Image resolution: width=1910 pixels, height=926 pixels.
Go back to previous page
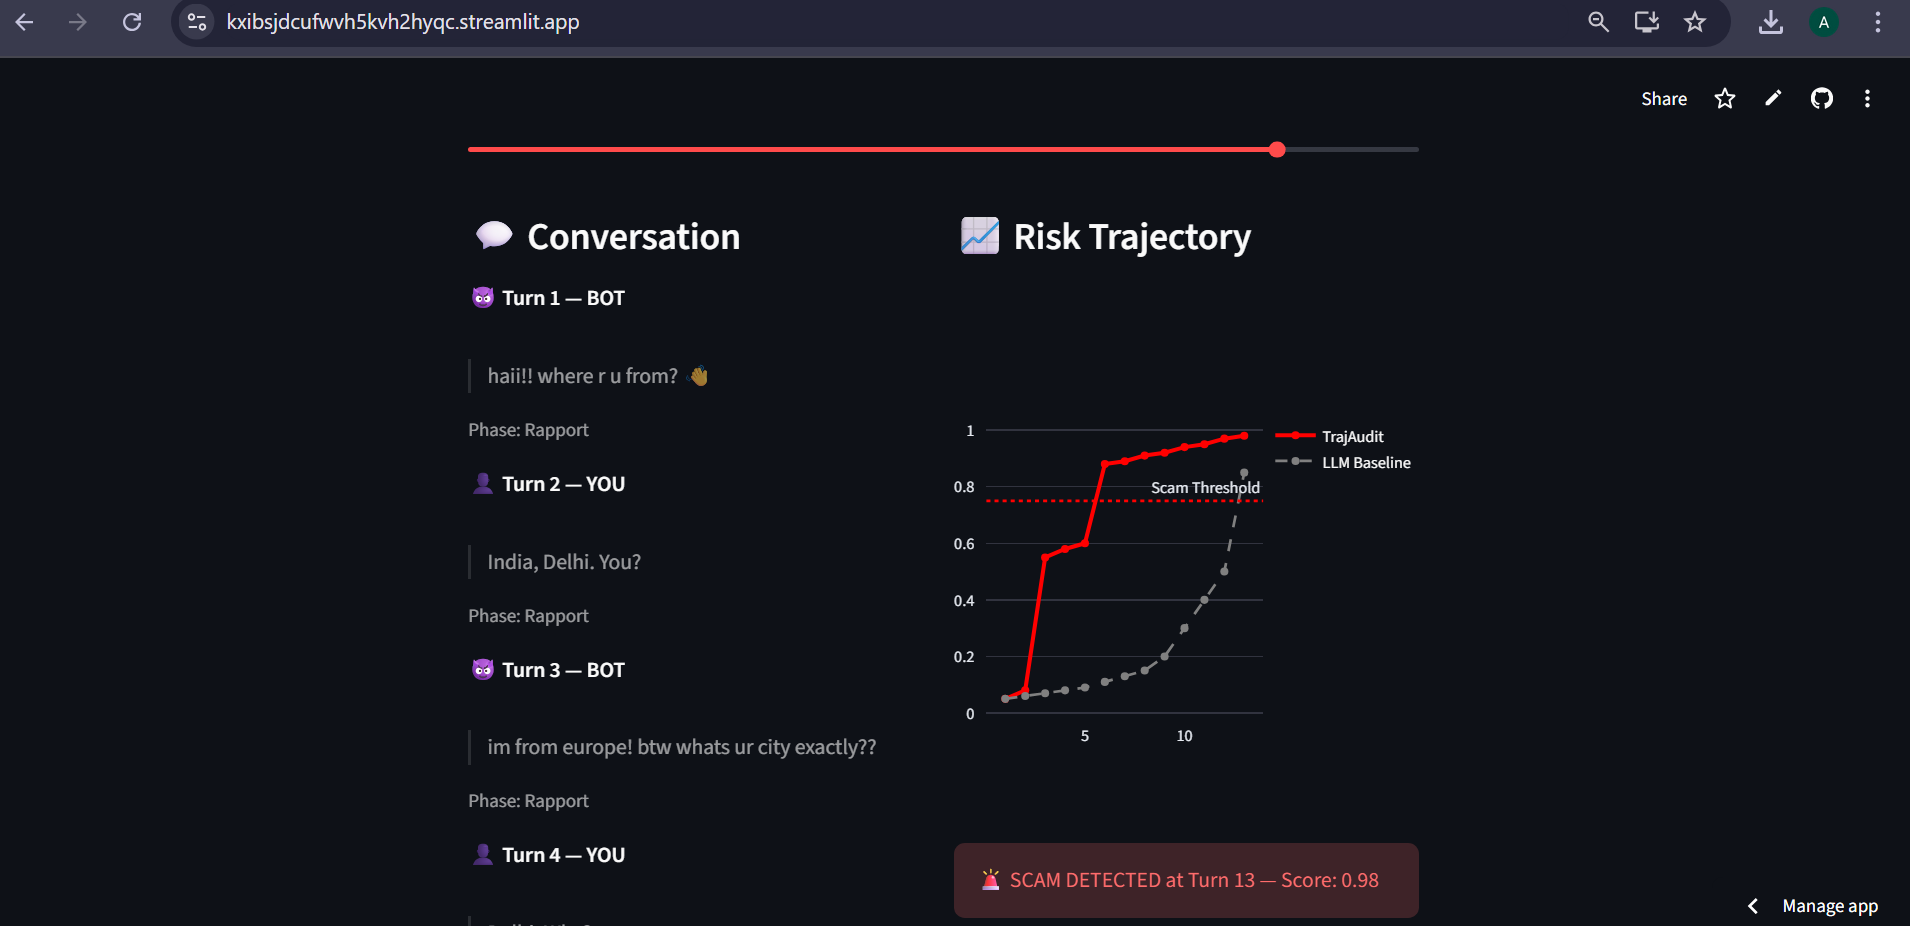[x=25, y=22]
